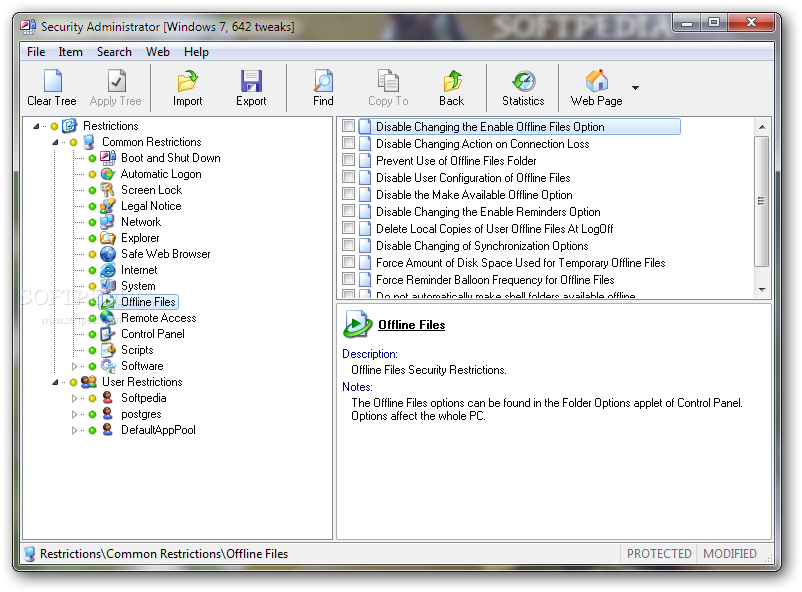Click the Clear Tree toolbar icon
The width and height of the screenshot is (802, 592).
point(52,81)
